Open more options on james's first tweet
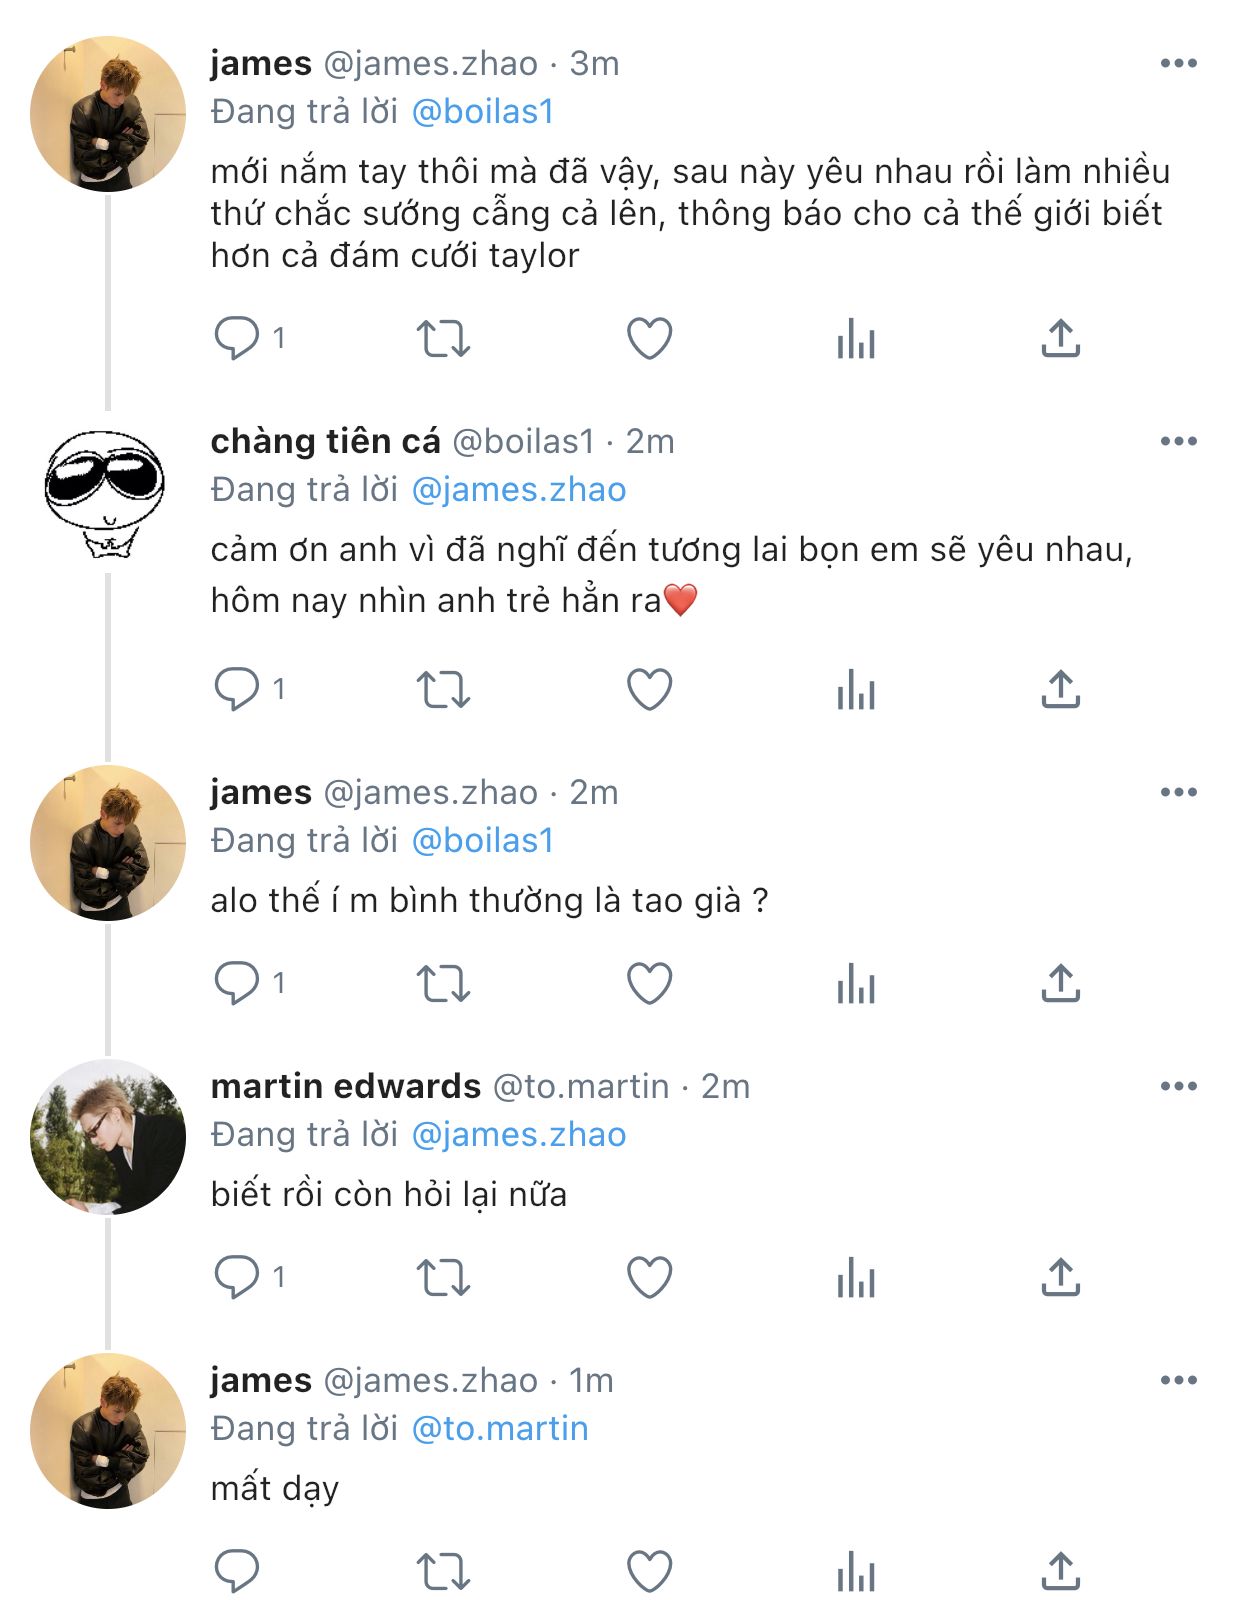The height and width of the screenshot is (1618, 1242). 1178,63
